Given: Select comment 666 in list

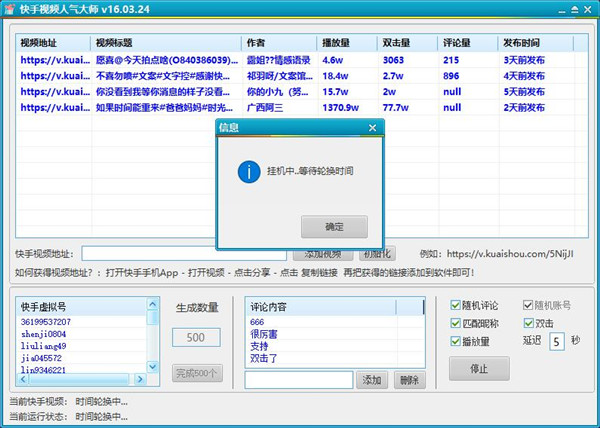Looking at the screenshot, I should click(x=257, y=322).
